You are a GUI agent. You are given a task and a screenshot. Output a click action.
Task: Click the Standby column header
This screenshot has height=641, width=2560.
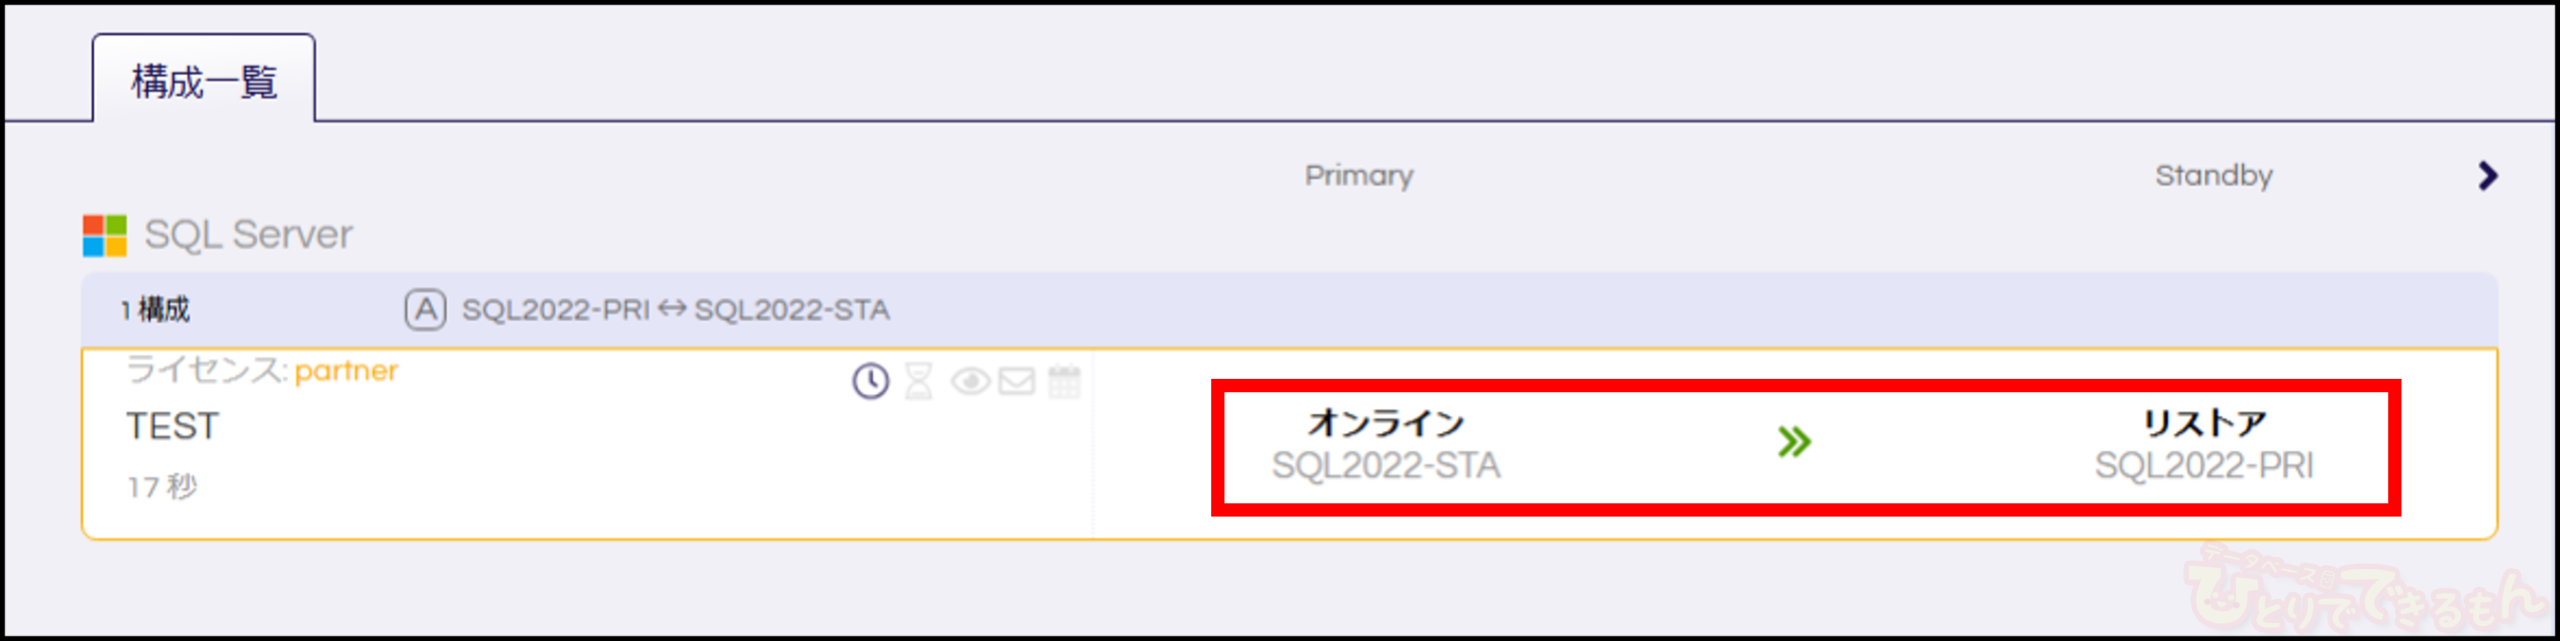pyautogui.click(x=2214, y=176)
